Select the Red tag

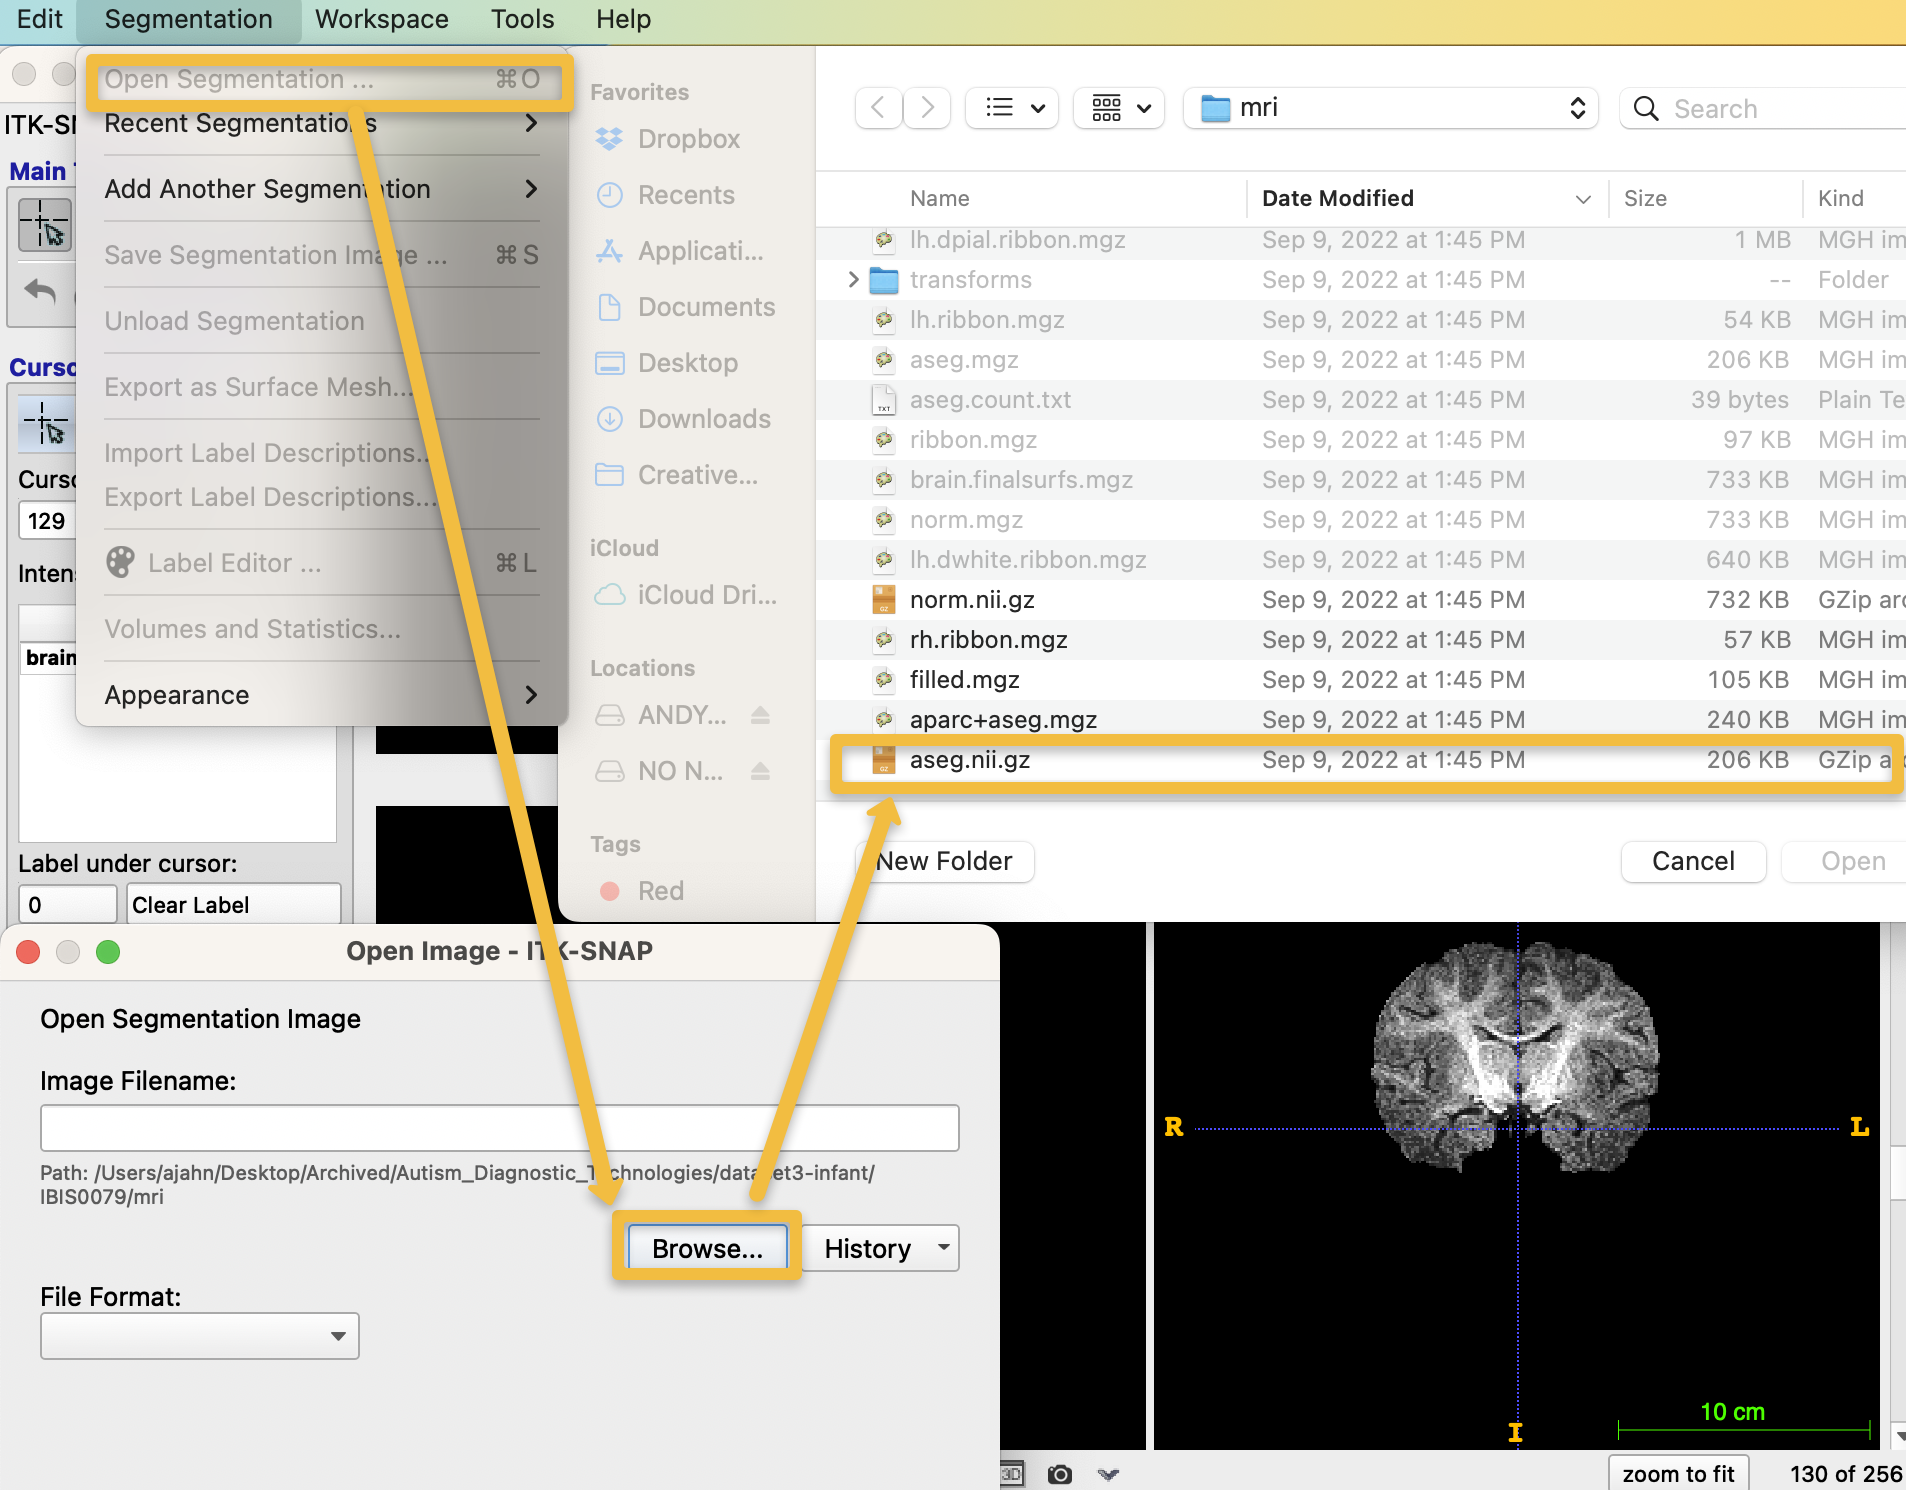click(x=640, y=891)
